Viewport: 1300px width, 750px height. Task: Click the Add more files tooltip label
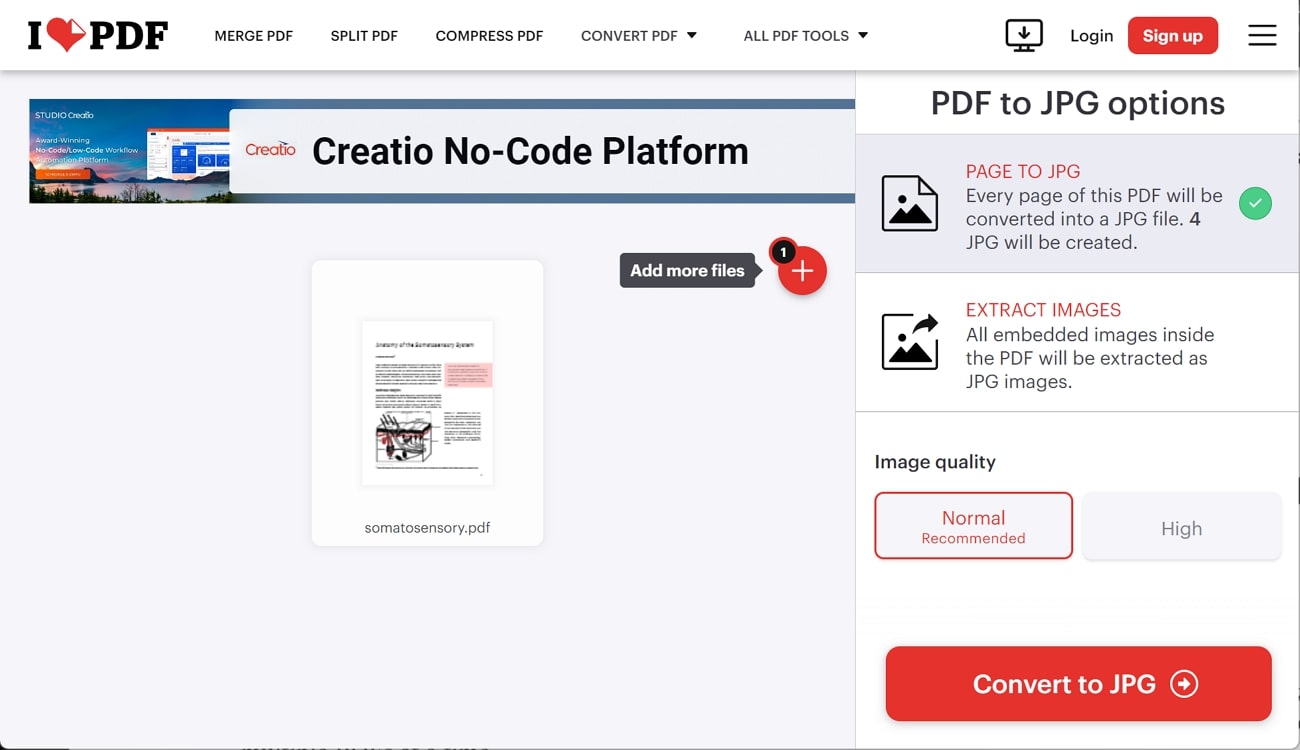point(687,270)
